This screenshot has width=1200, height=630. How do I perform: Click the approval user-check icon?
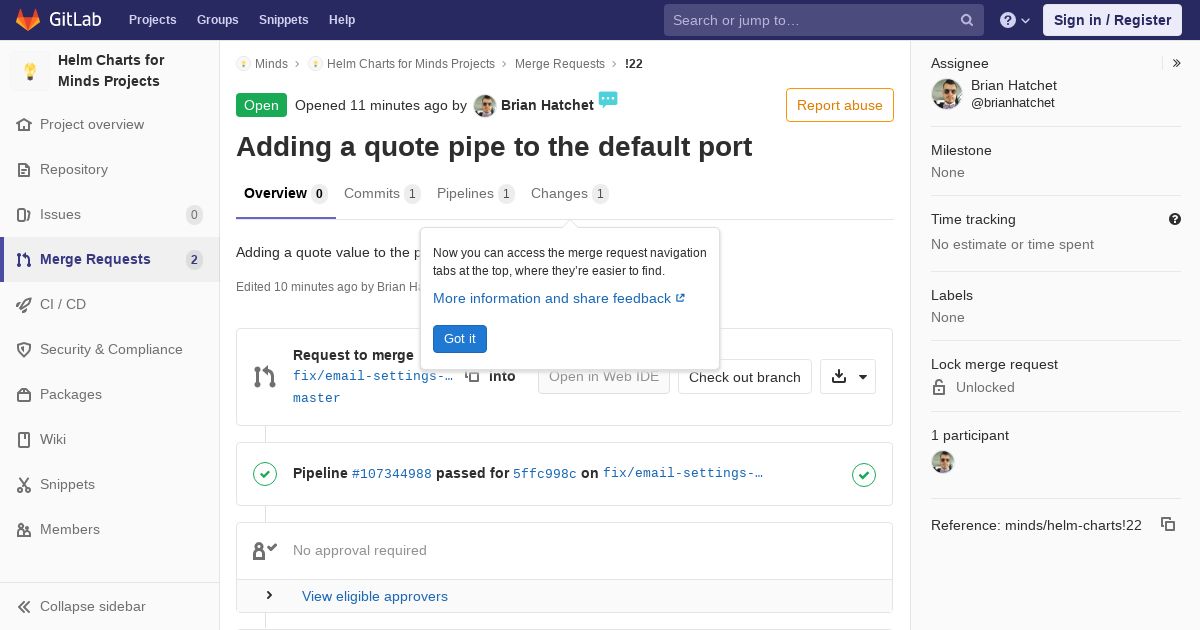tap(265, 550)
